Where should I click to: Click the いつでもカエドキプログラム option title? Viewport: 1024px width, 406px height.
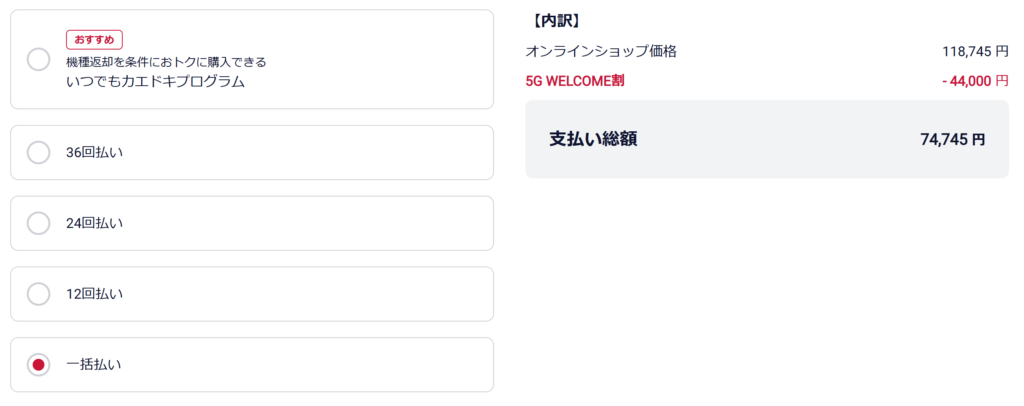[155, 82]
